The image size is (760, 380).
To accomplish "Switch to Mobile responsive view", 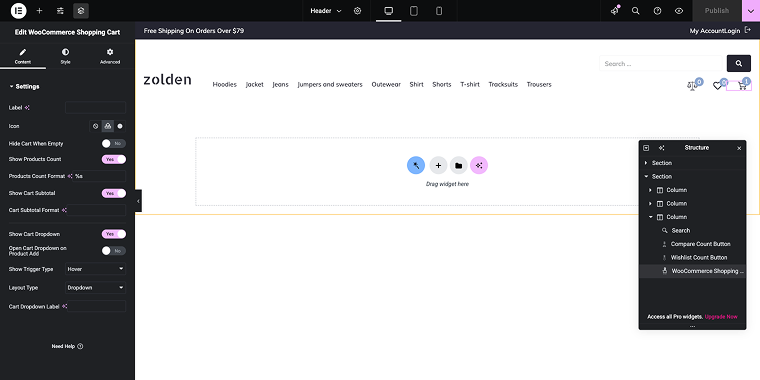I will point(439,11).
